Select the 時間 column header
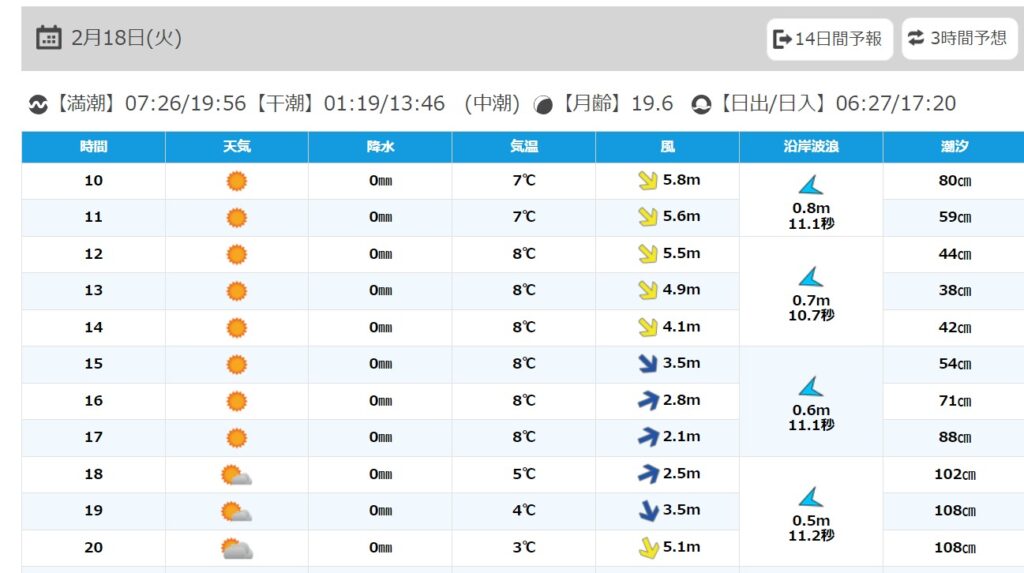Screen dimensions: 1024x573 pyautogui.click(x=93, y=146)
